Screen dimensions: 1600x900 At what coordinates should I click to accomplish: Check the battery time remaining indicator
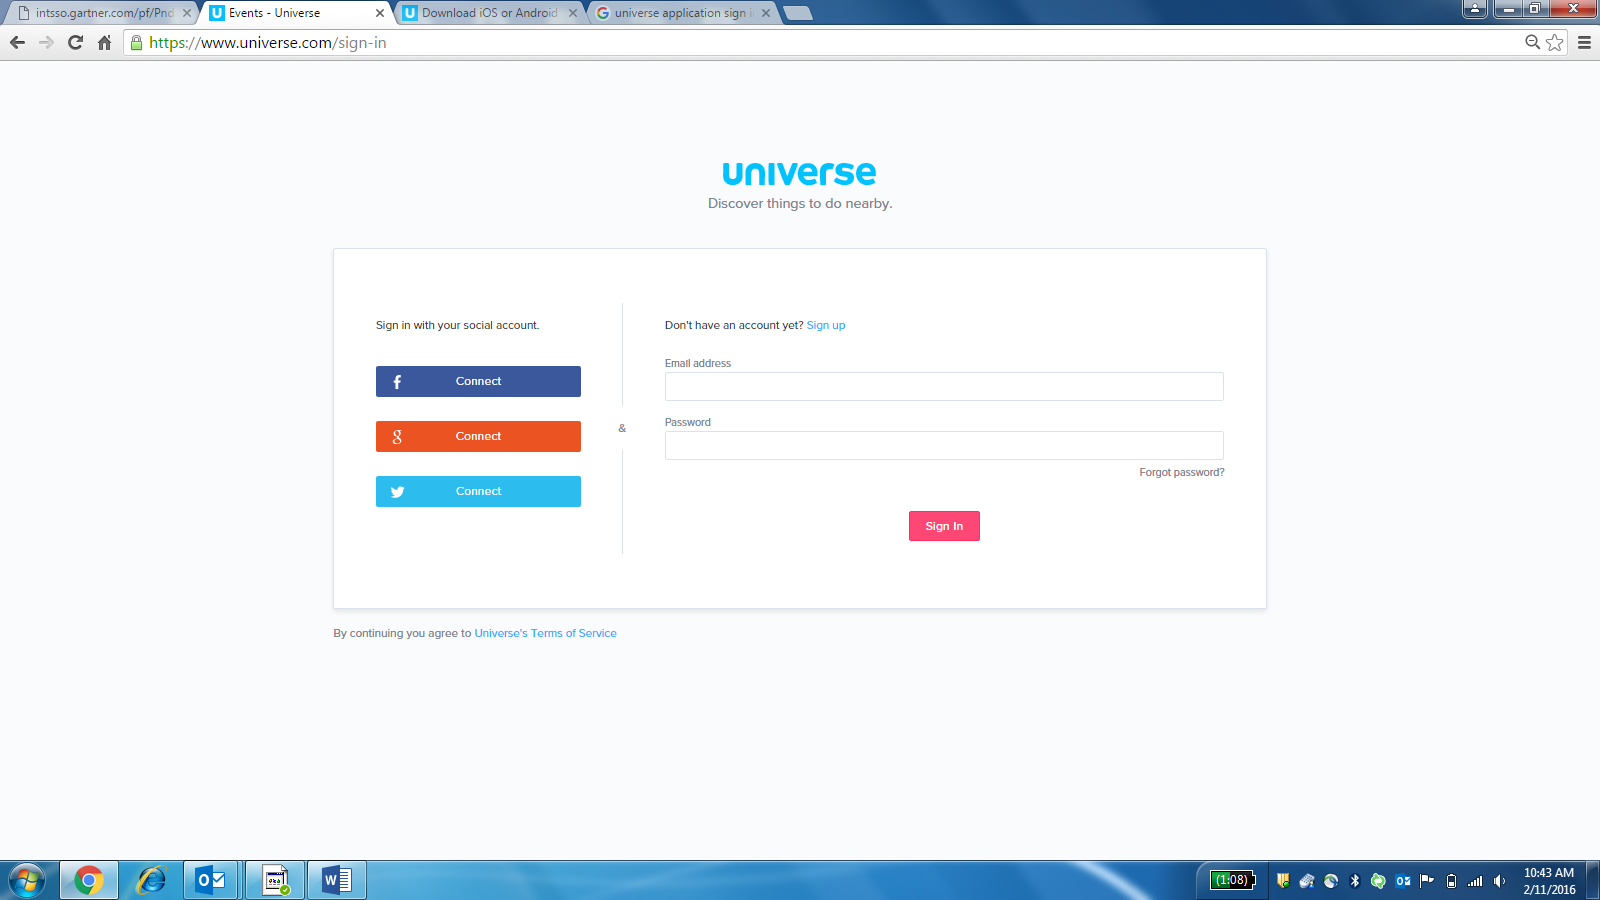1232,880
